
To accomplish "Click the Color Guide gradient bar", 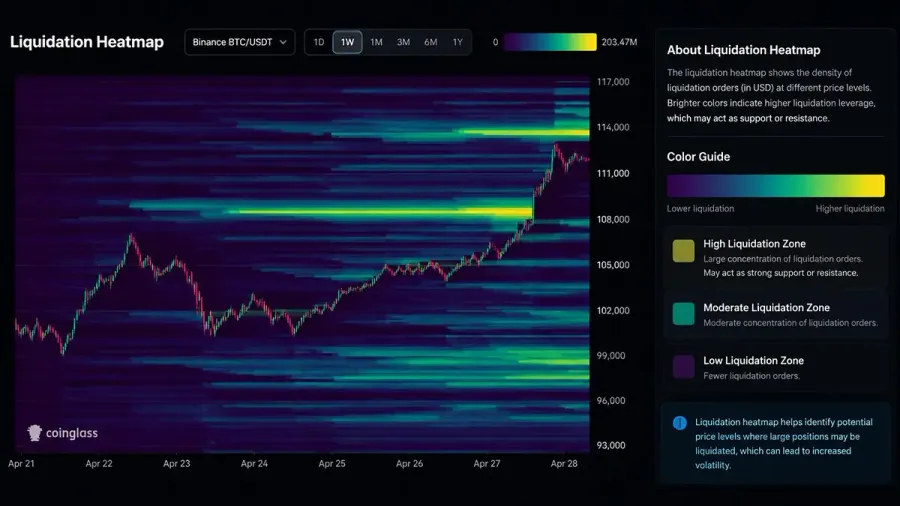I will tap(775, 186).
